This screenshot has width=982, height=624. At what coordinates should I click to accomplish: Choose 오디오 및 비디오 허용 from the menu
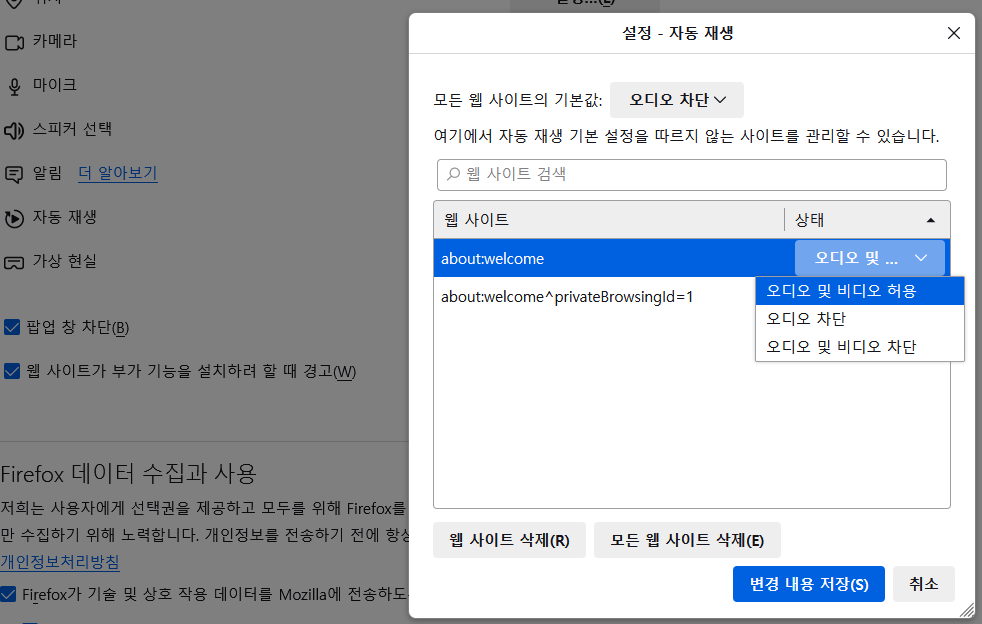coord(860,291)
